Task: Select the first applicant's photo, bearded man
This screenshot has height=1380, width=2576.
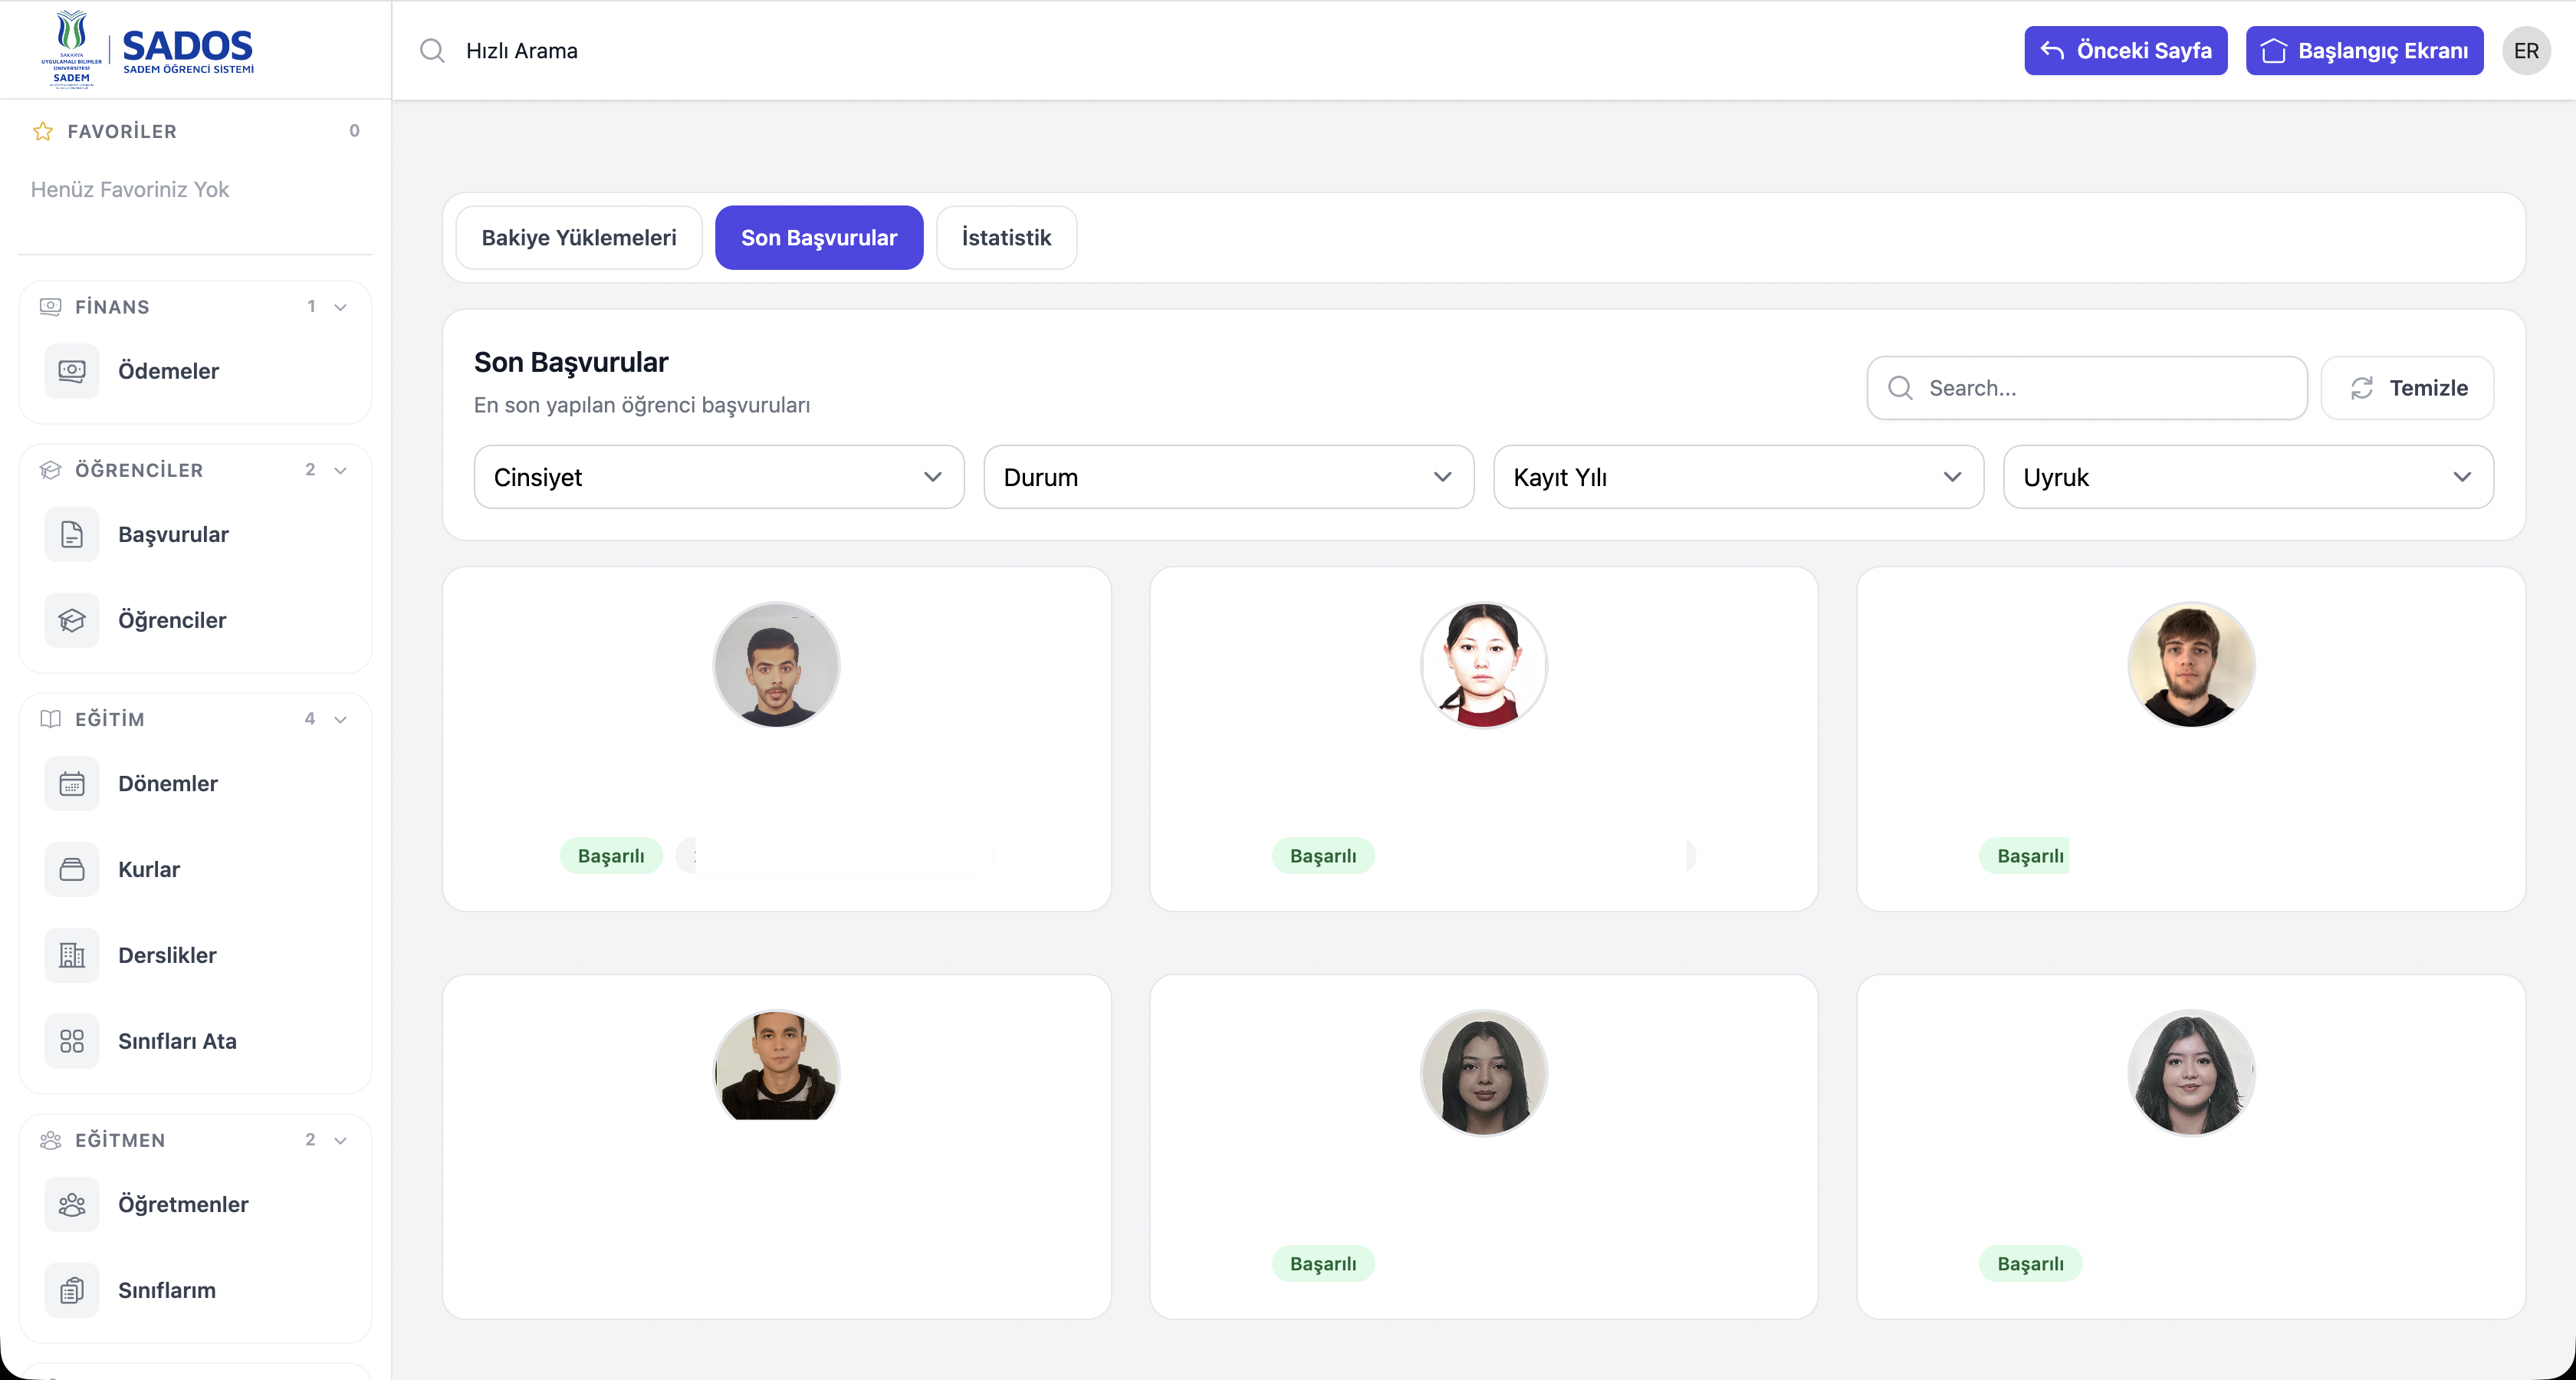Action: 776,665
